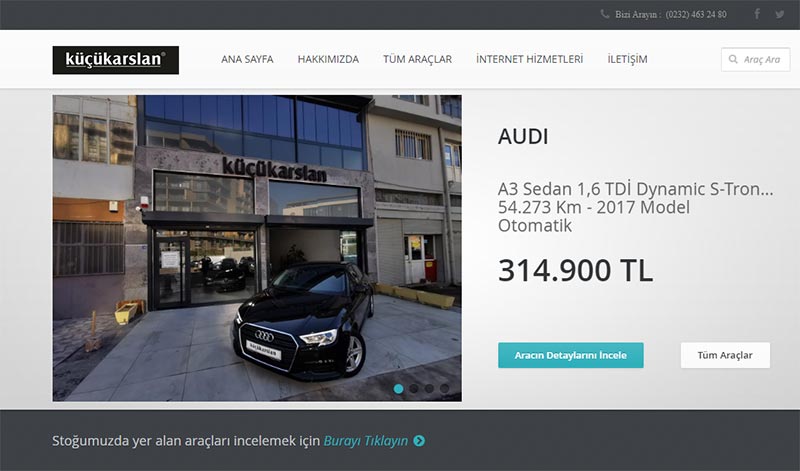The width and height of the screenshot is (800, 471).
Task: Open the Twitter icon in top bar
Action: [x=780, y=14]
